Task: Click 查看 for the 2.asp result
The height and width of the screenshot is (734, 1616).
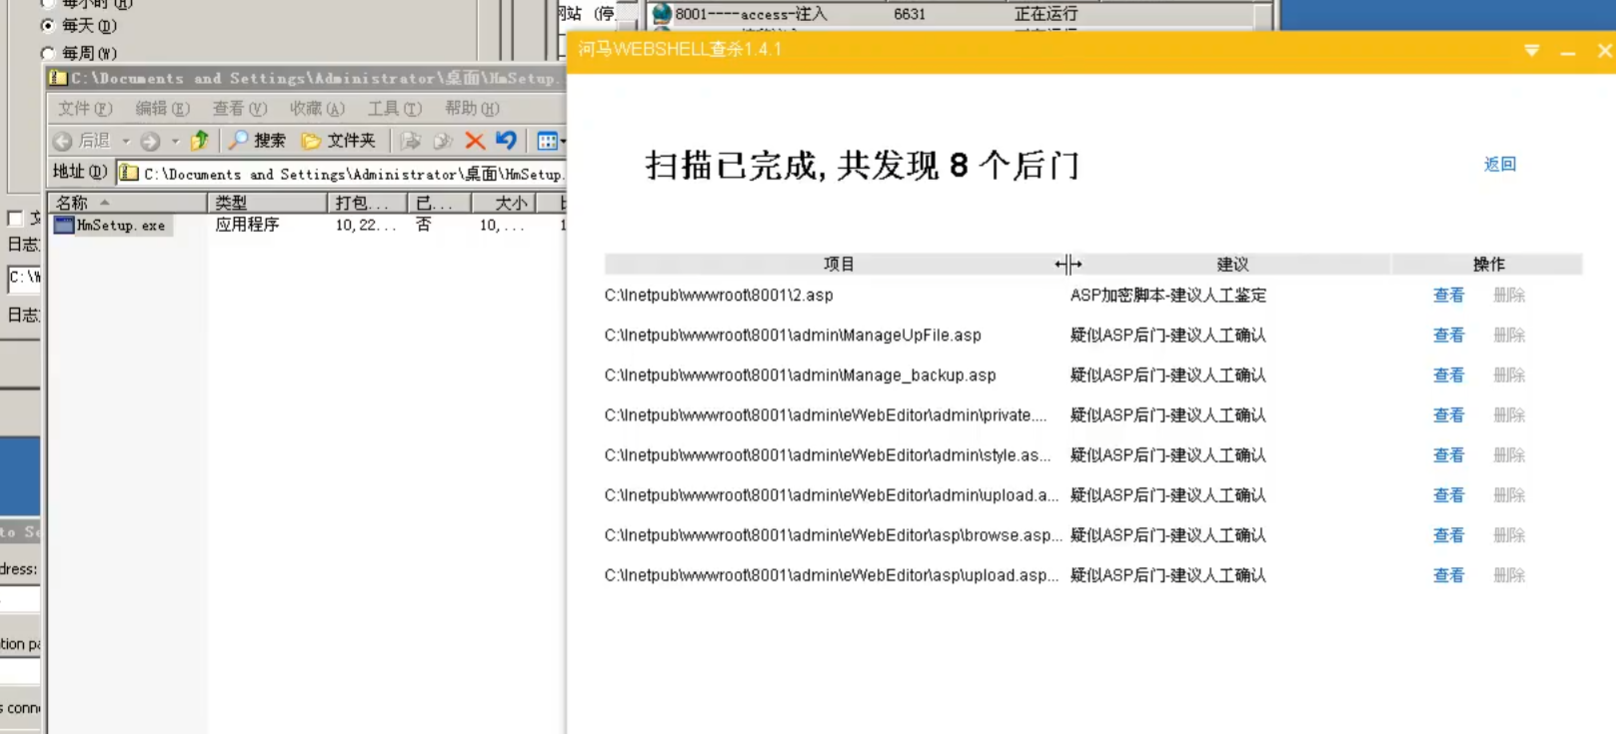Action: [x=1448, y=295]
